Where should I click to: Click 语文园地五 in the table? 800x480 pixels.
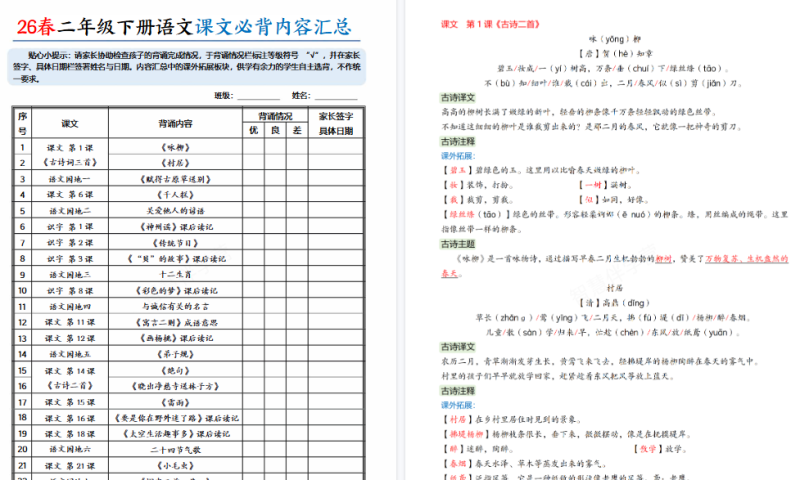[x=70, y=354]
